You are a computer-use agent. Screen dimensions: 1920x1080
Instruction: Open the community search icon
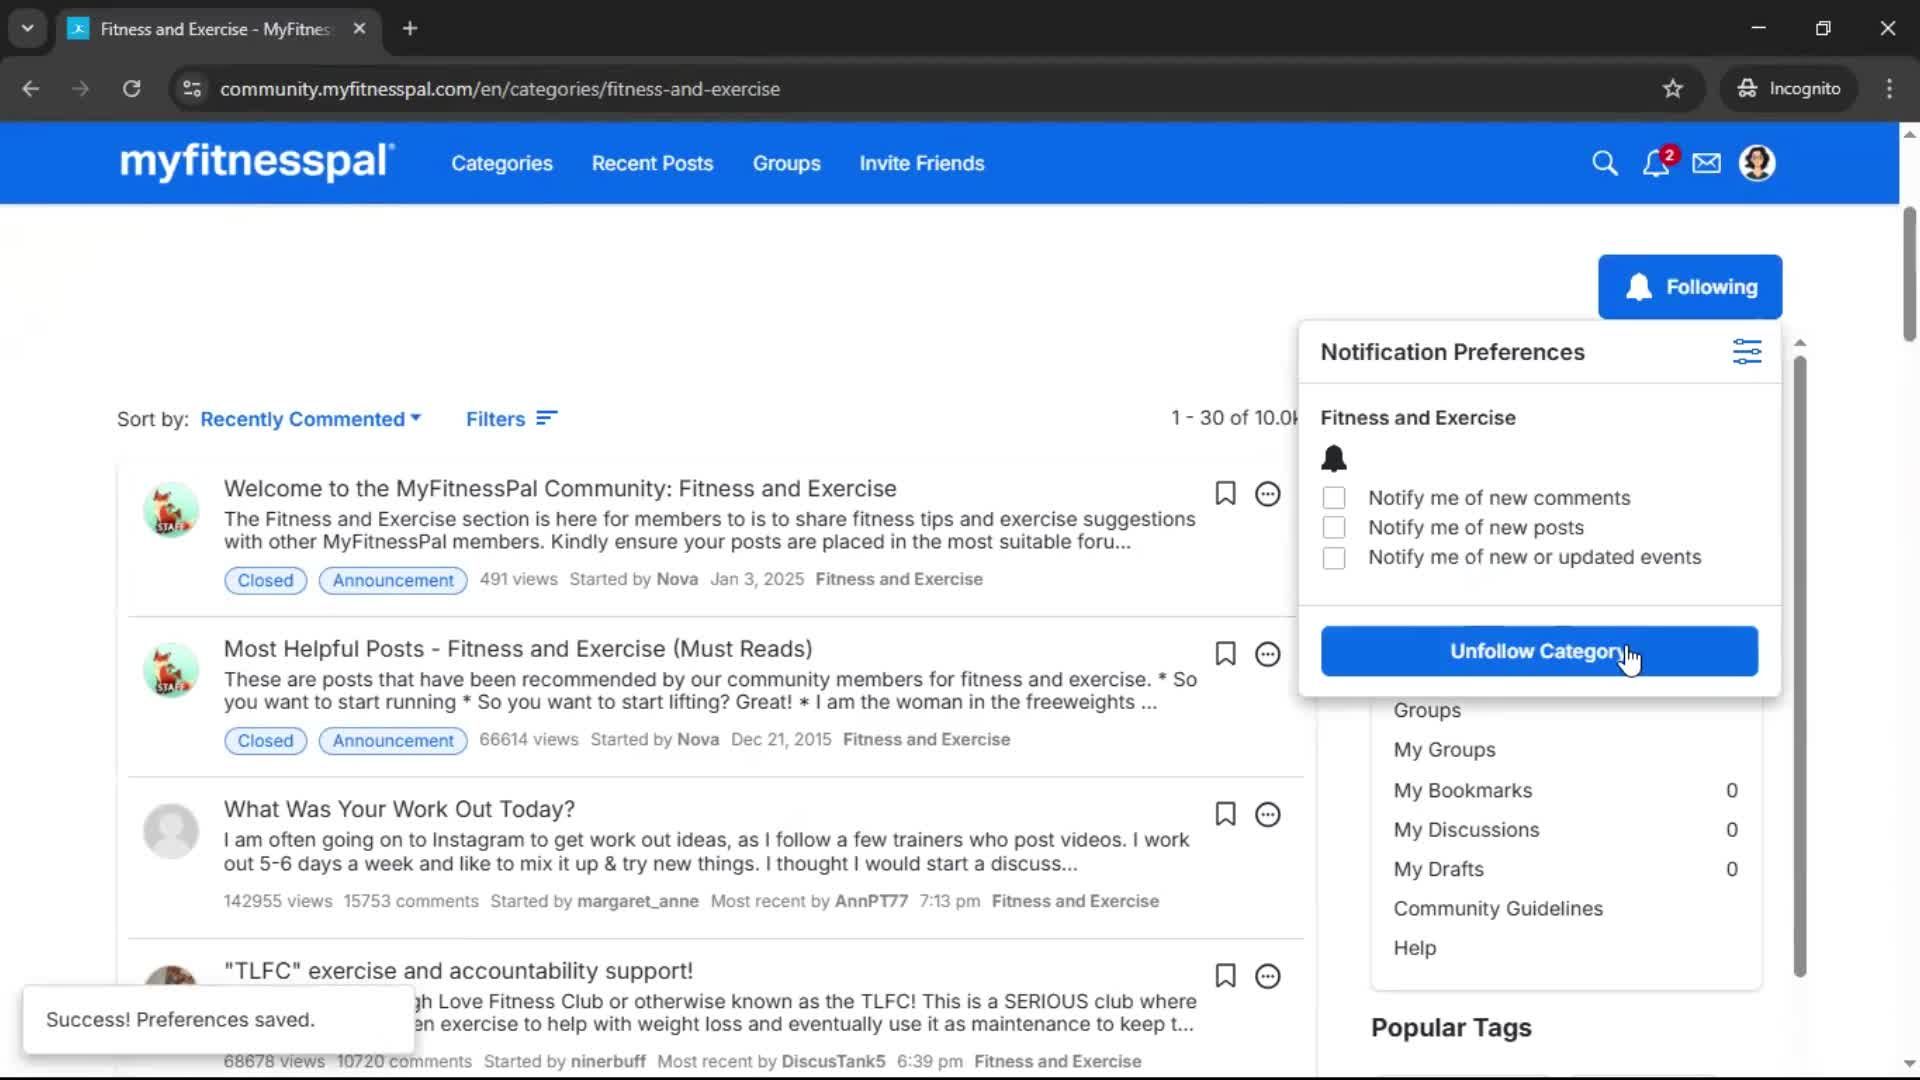(x=1604, y=163)
